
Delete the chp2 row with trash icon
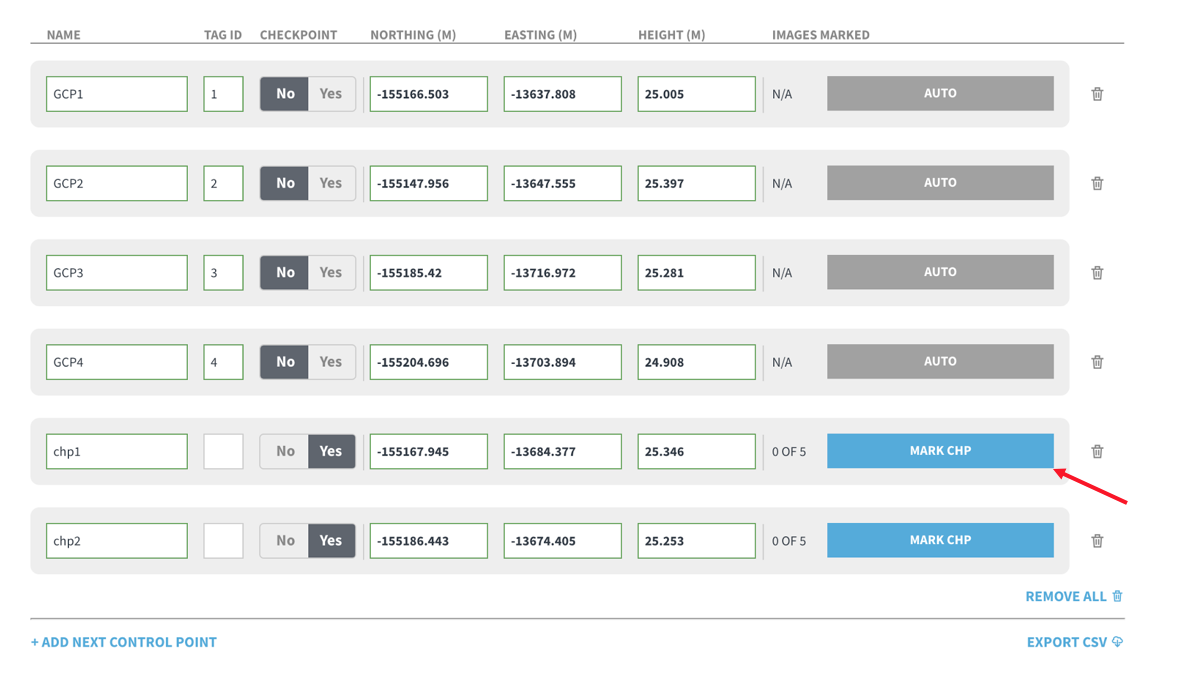pyautogui.click(x=1097, y=540)
